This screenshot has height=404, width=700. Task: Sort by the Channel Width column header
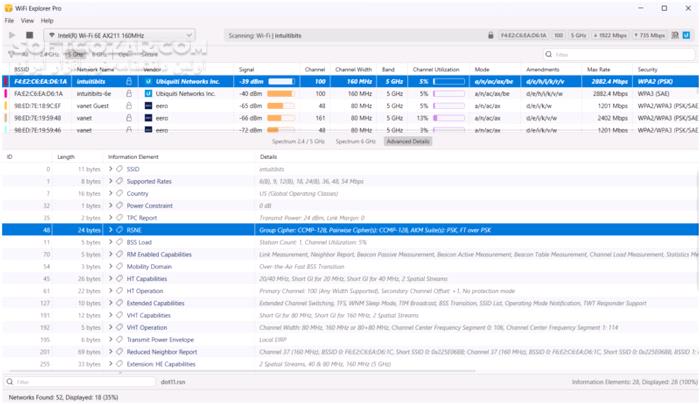tap(353, 70)
